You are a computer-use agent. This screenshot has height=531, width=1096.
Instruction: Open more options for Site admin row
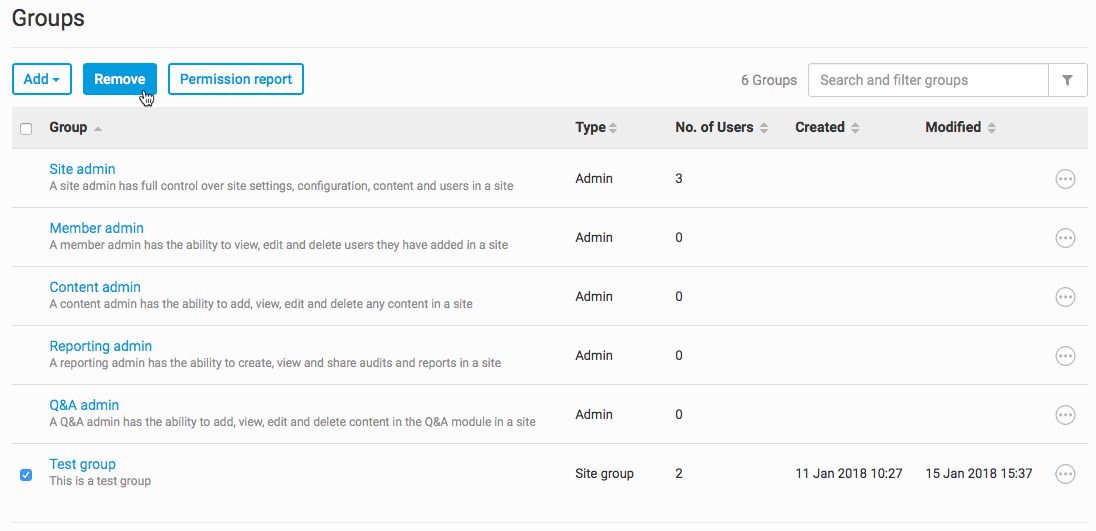[x=1065, y=179]
